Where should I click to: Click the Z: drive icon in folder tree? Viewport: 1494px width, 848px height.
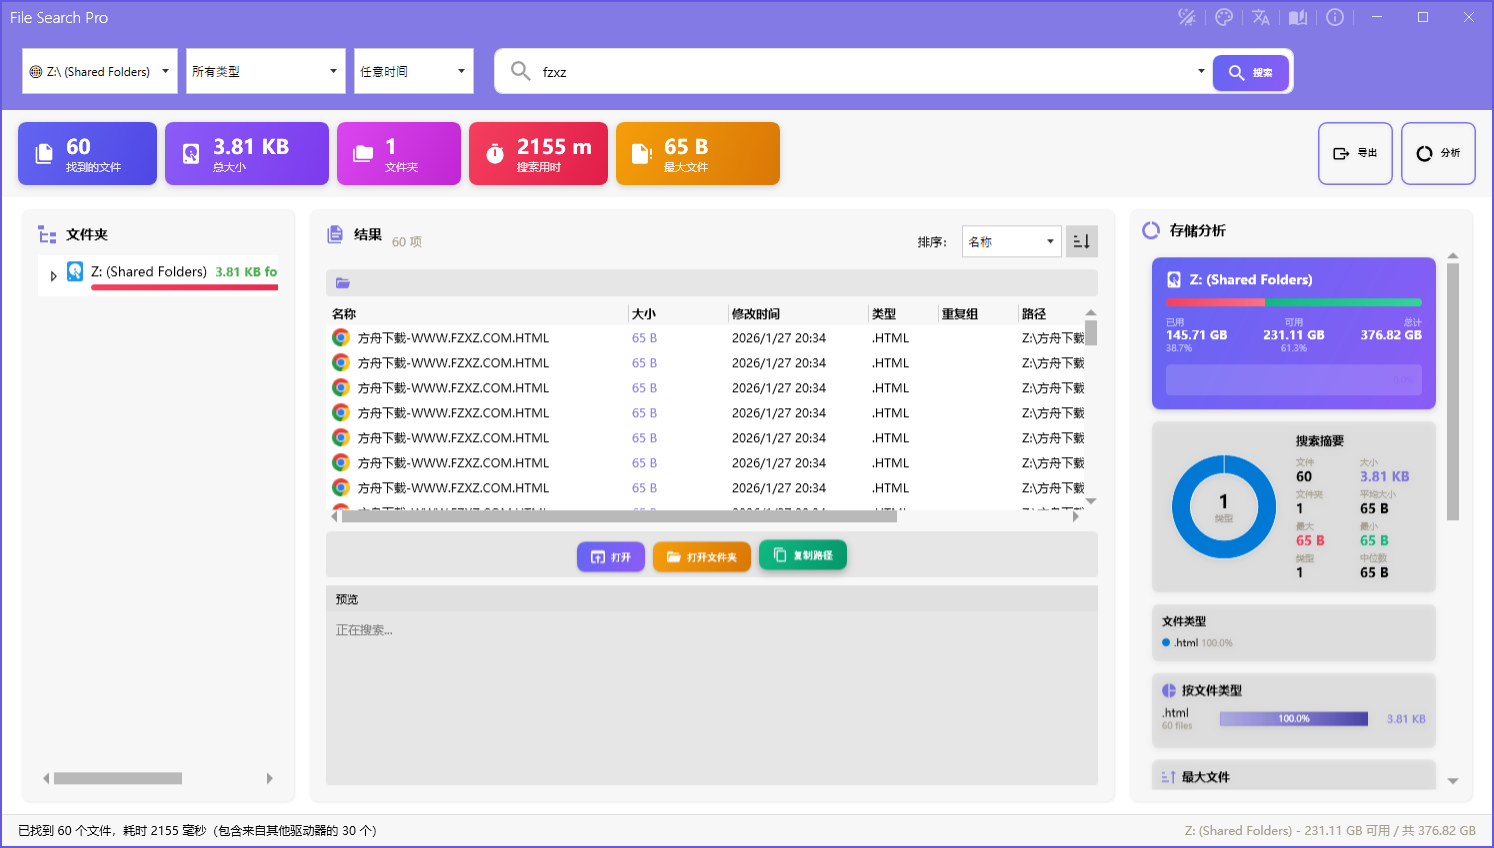point(75,271)
